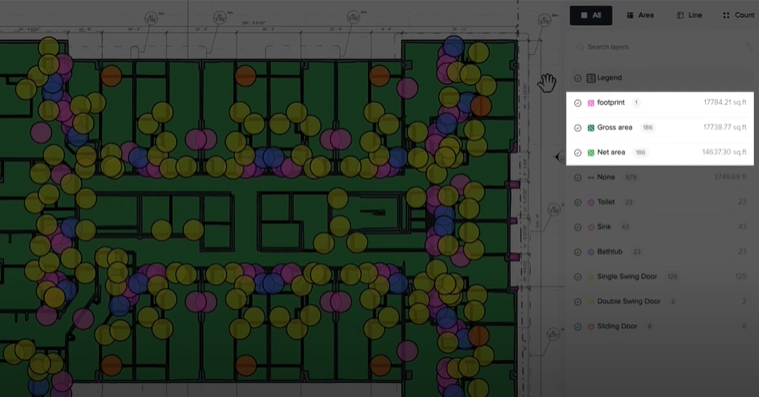
Task: Click the Double Swing Door total 2 at row end
Action: coord(744,301)
